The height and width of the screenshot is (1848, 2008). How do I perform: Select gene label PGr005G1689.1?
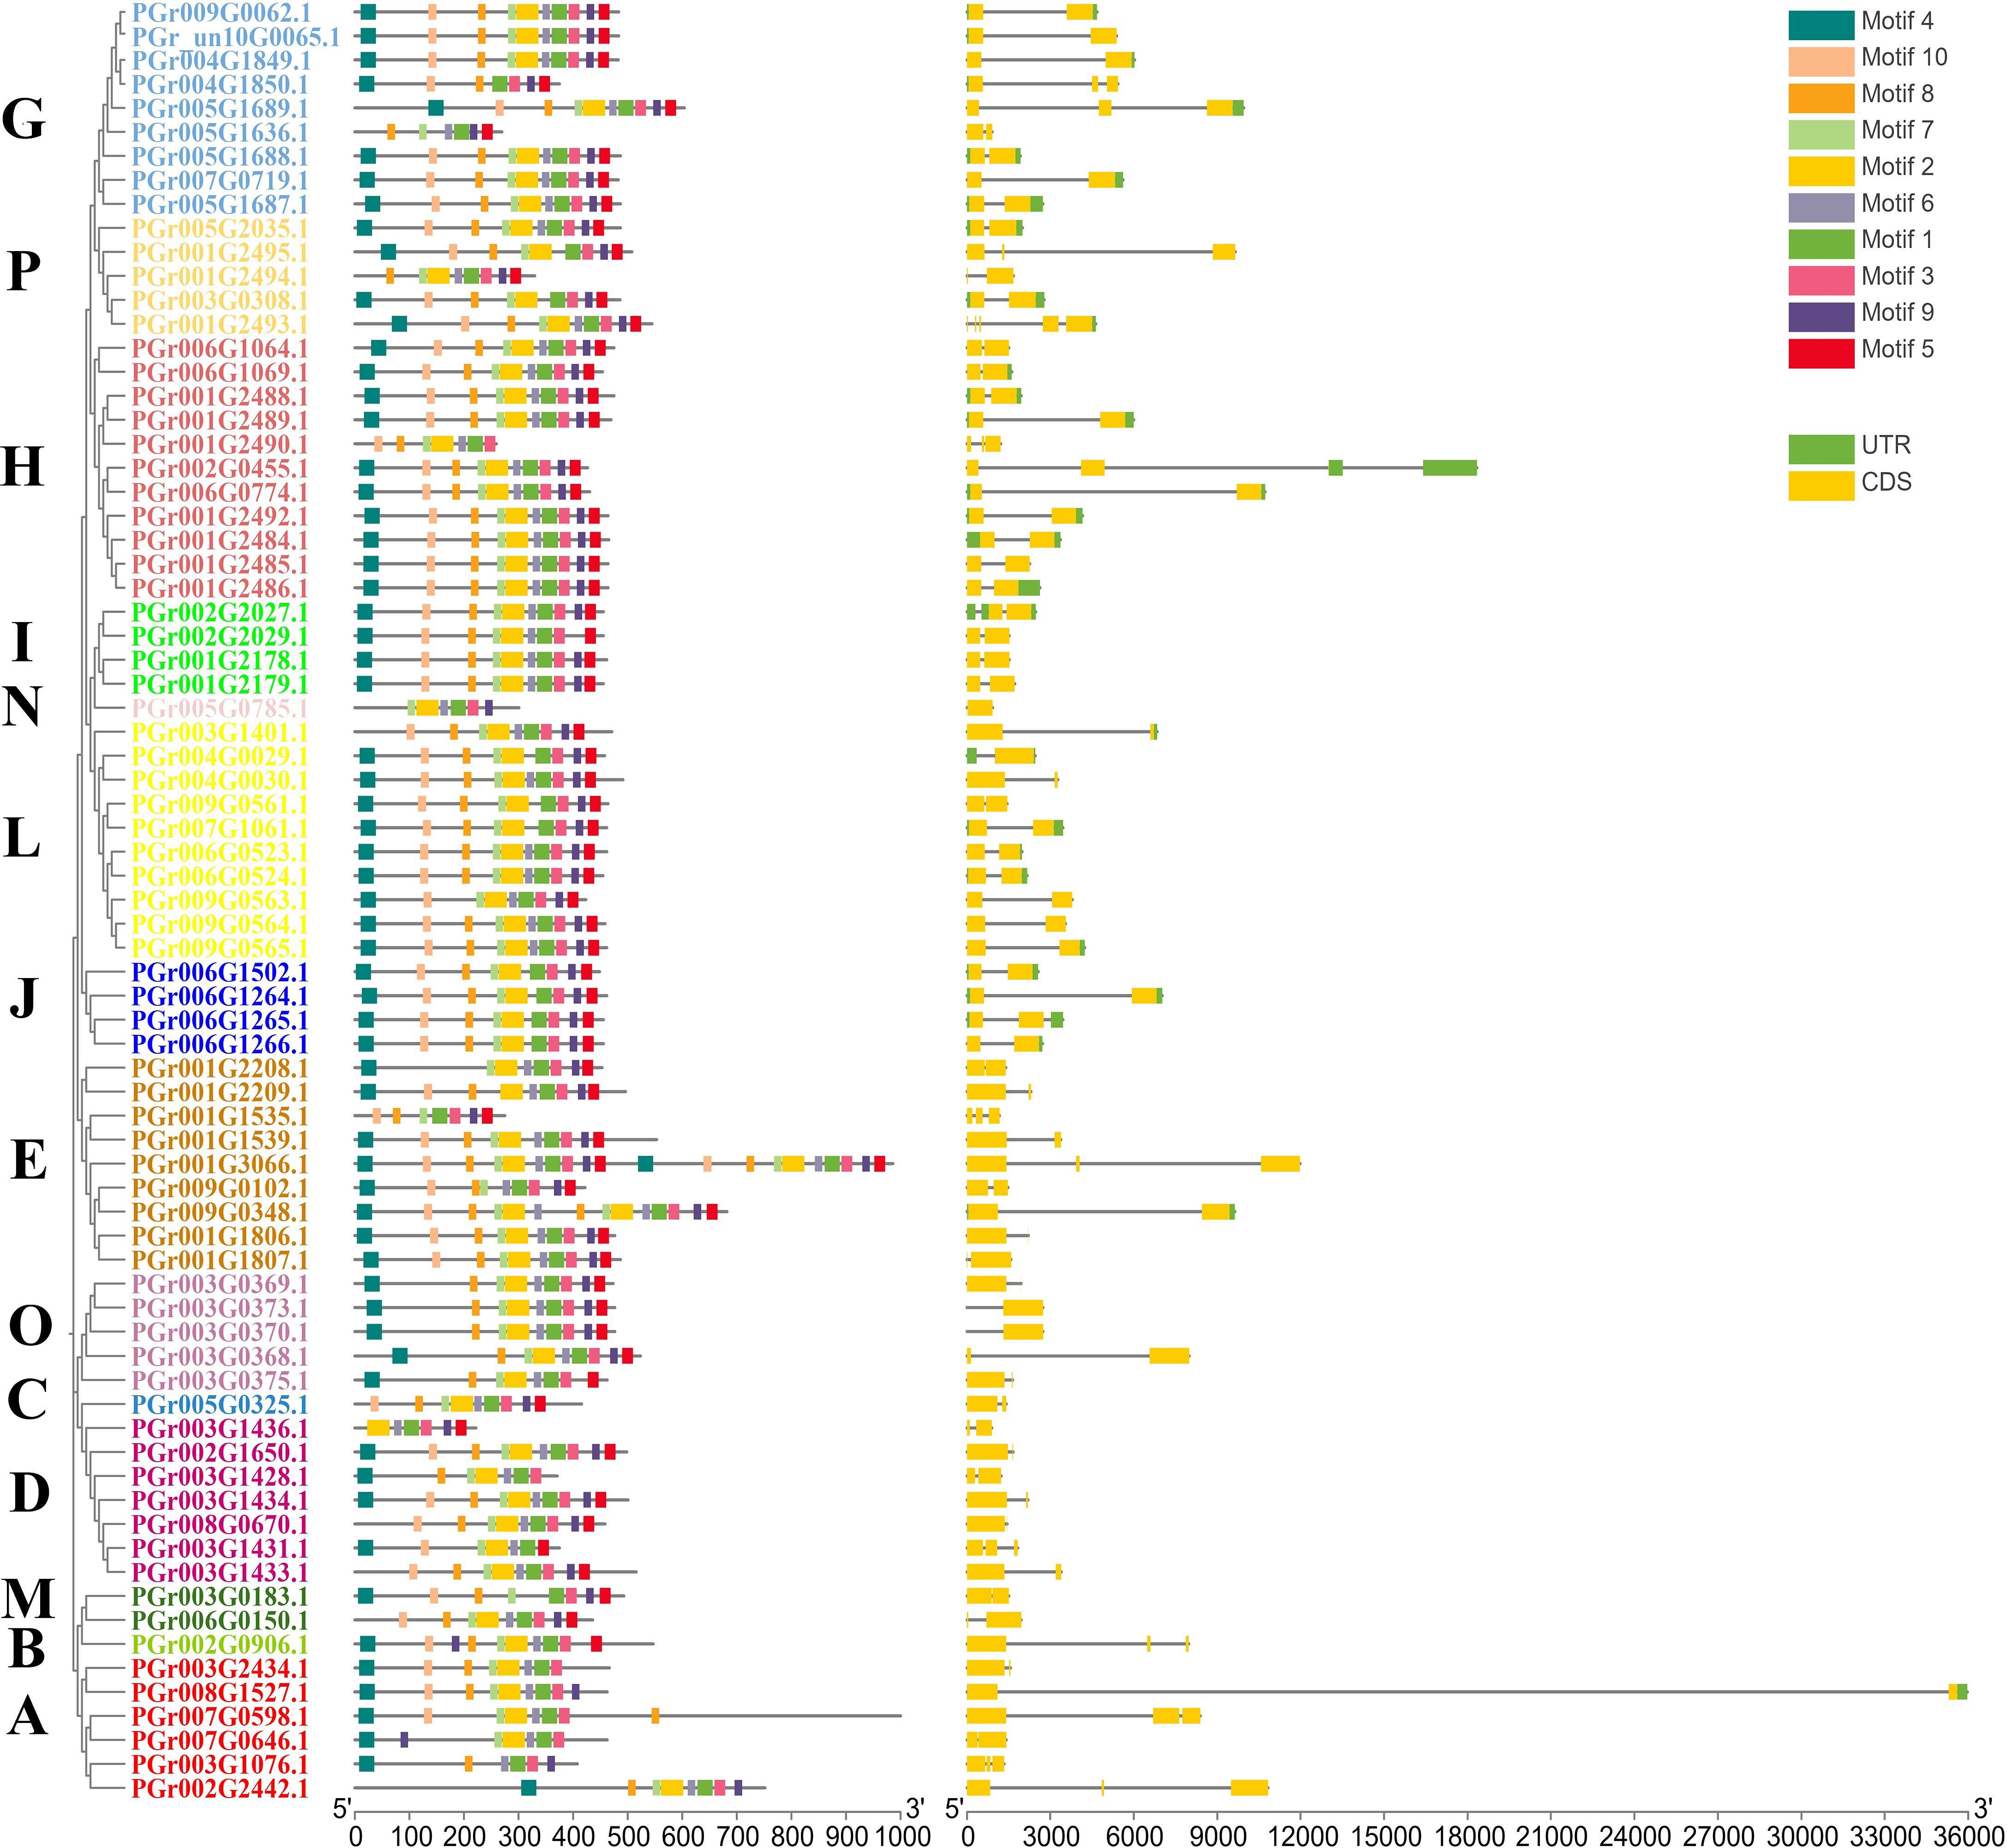(220, 109)
